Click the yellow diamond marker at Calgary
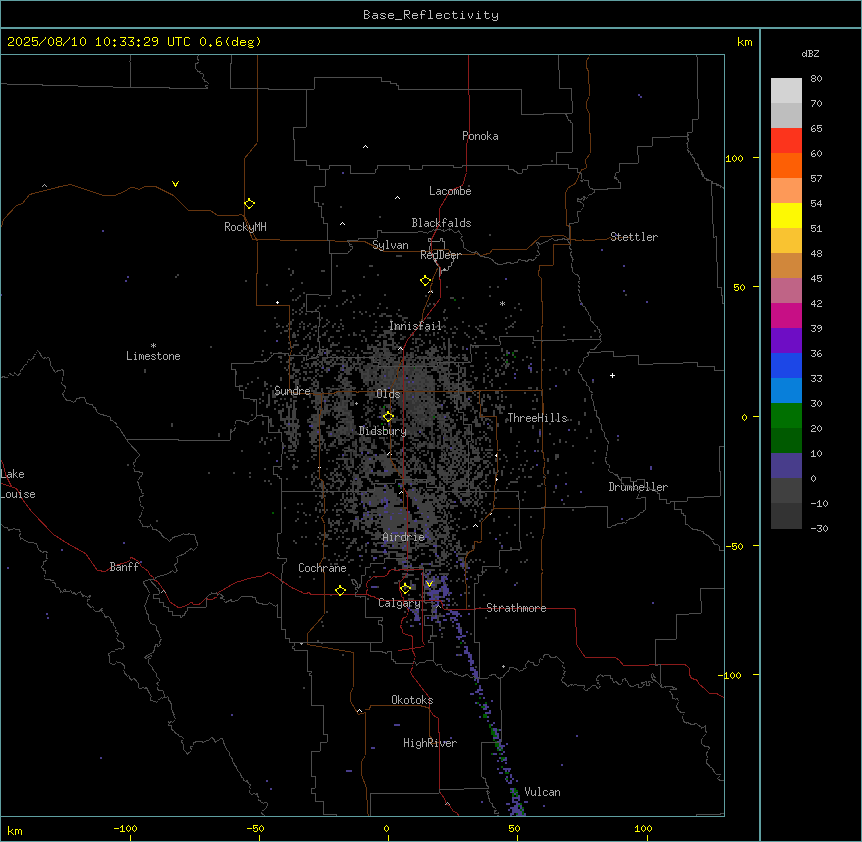The width and height of the screenshot is (862, 842). [x=405, y=589]
